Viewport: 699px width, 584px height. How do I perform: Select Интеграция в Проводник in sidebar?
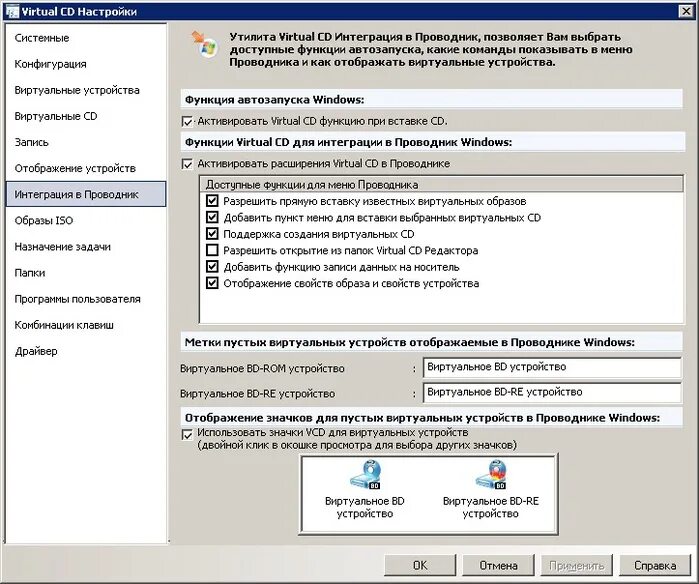coord(86,194)
